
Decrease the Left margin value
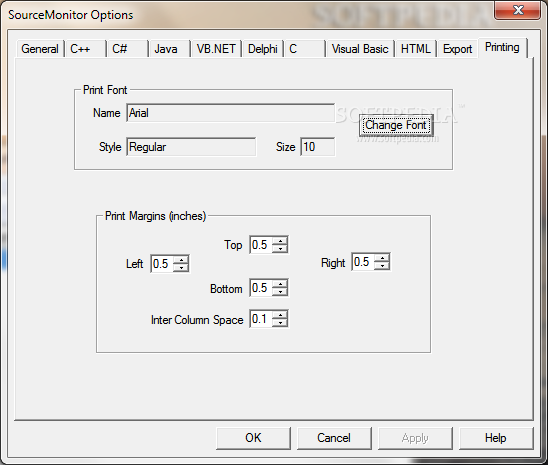(x=181, y=268)
